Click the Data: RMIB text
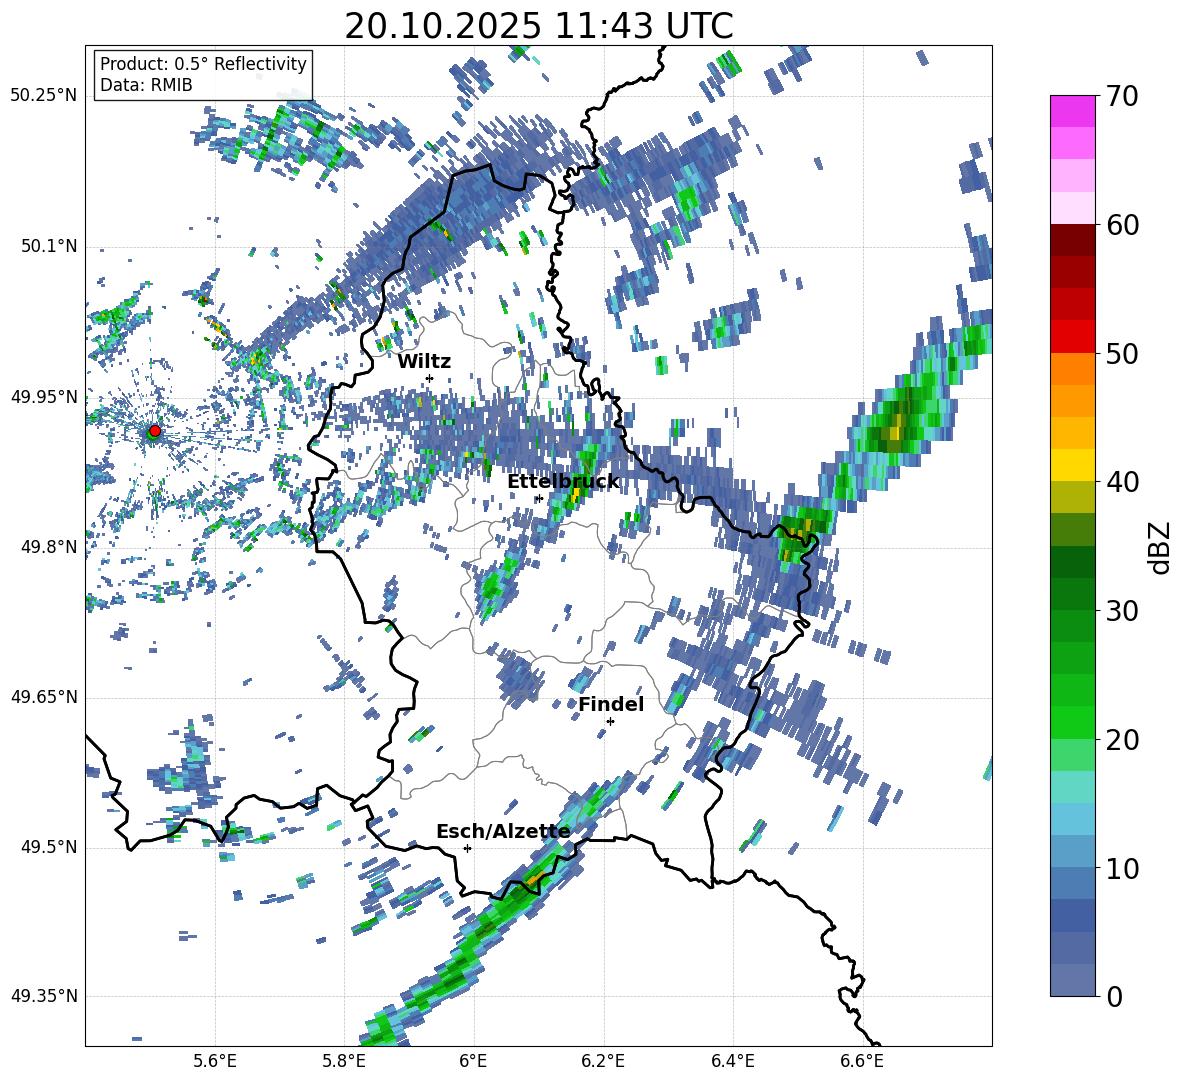The height and width of the screenshot is (1081, 1184). (x=146, y=85)
